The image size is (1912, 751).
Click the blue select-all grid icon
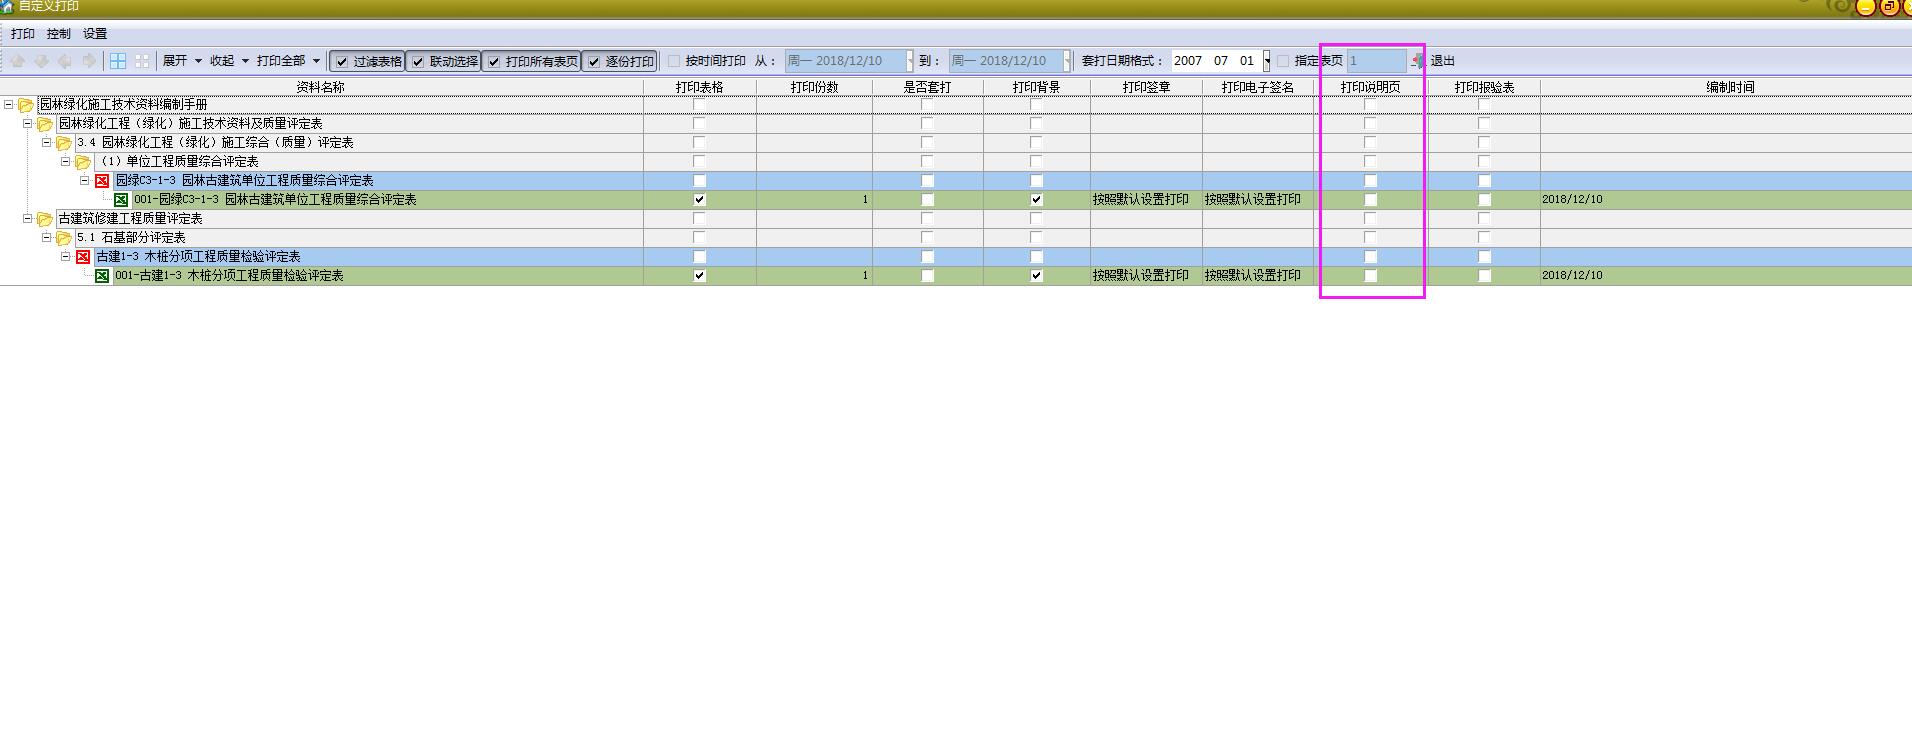[x=118, y=61]
